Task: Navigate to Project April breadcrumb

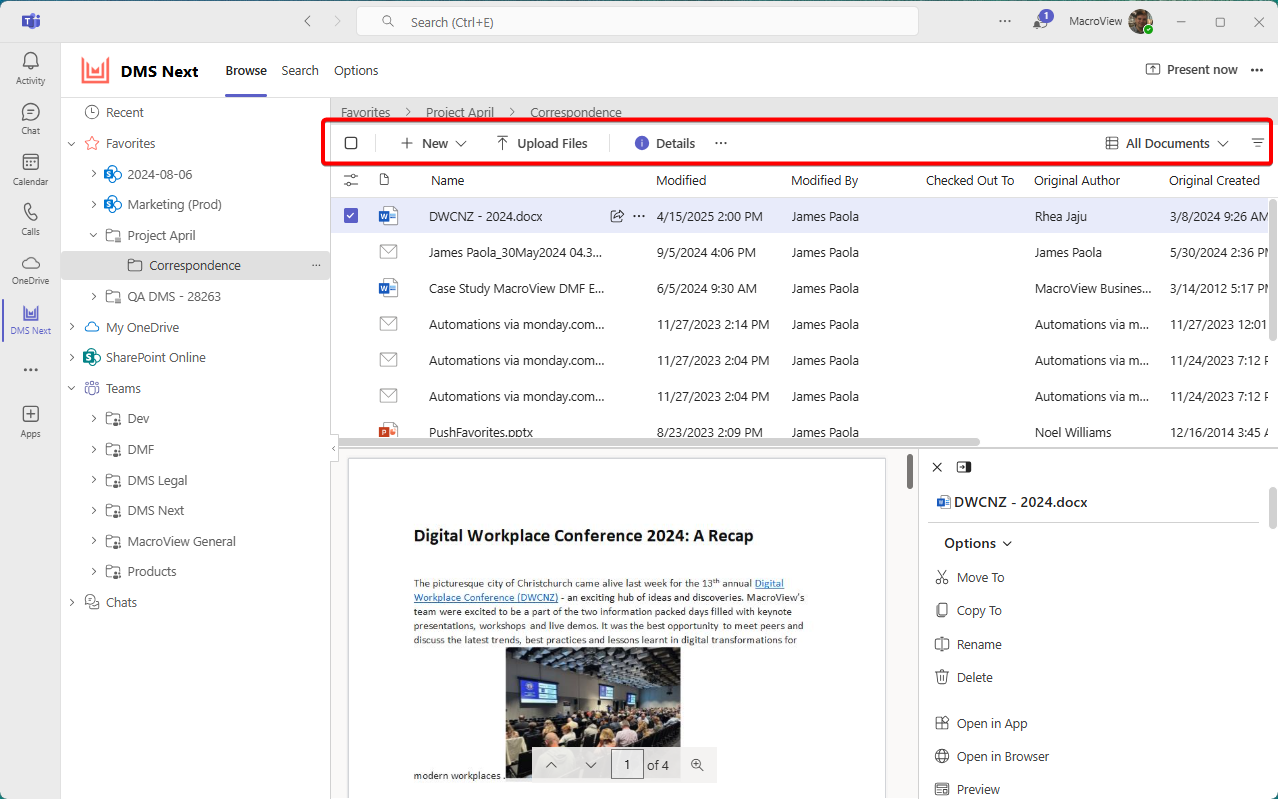Action: point(461,113)
